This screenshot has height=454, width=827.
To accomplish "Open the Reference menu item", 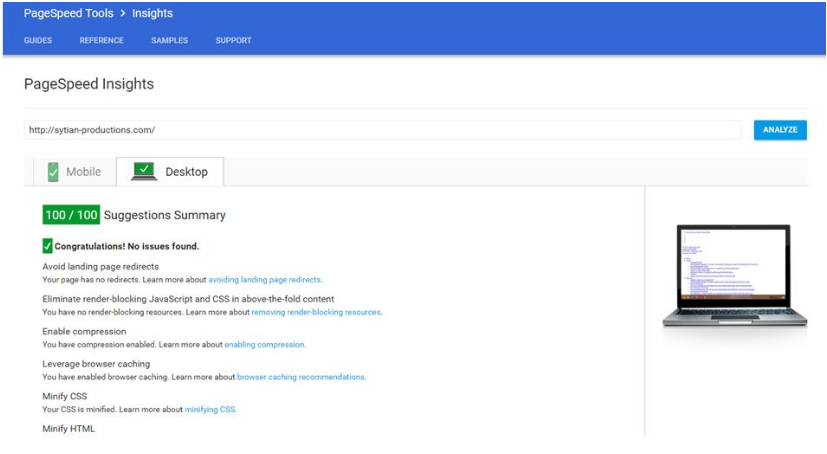I will [101, 40].
